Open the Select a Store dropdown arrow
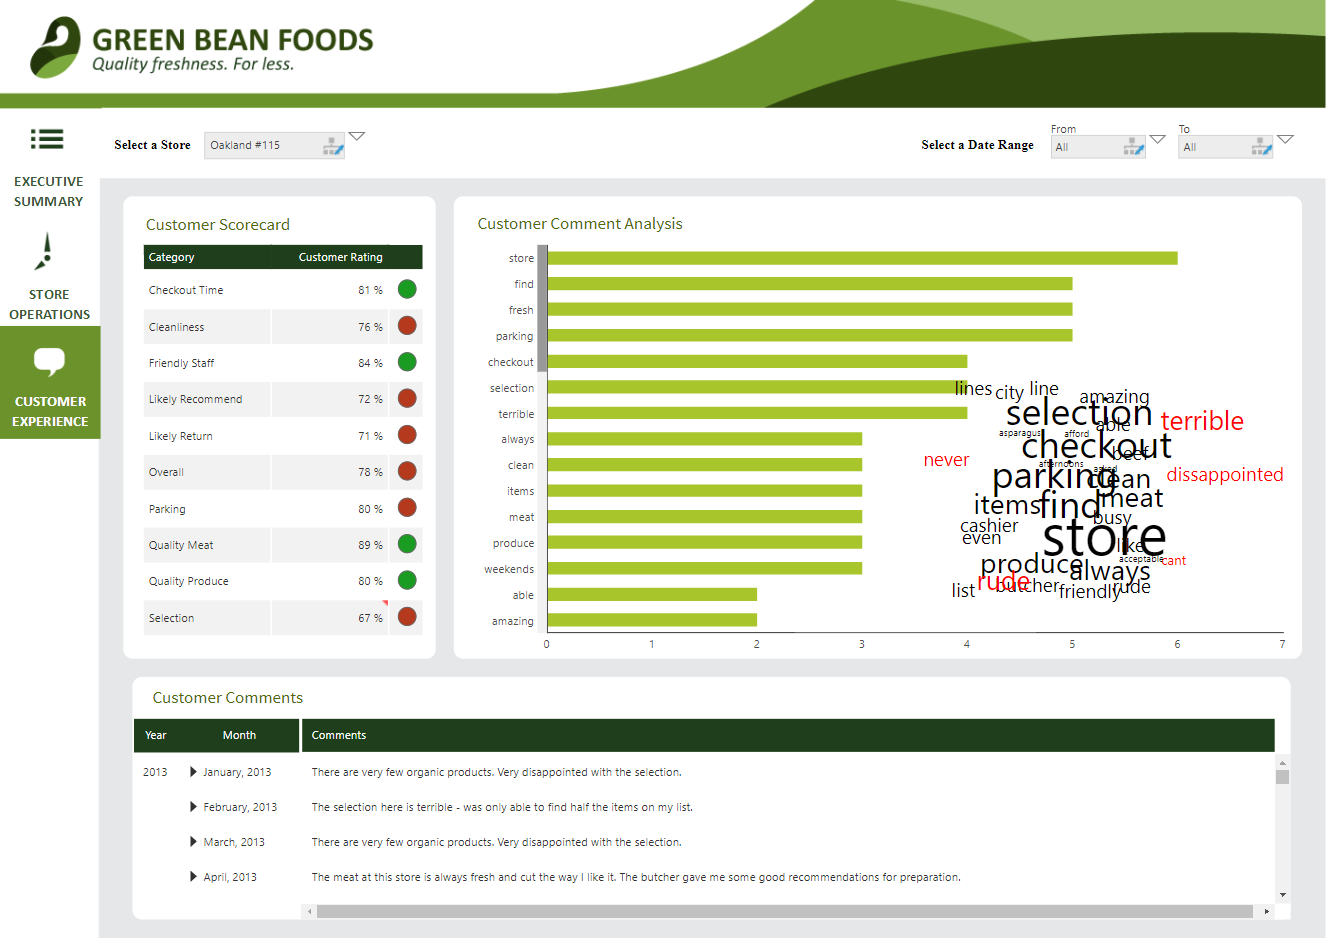The width and height of the screenshot is (1327, 938). pyautogui.click(x=357, y=137)
